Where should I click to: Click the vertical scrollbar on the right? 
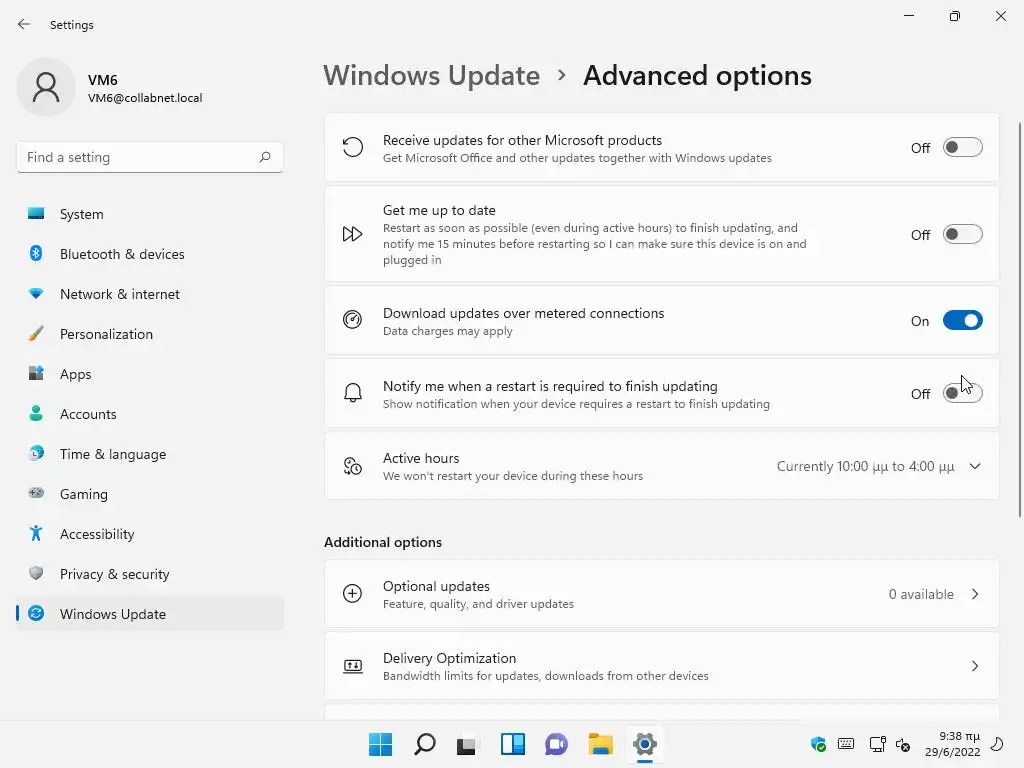1019,320
